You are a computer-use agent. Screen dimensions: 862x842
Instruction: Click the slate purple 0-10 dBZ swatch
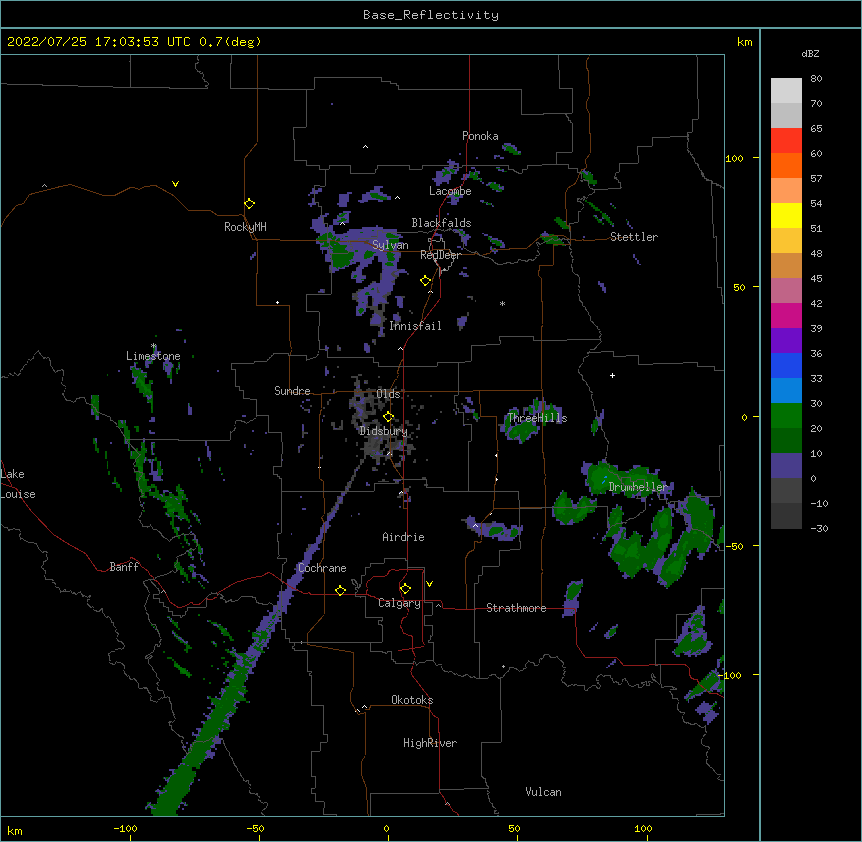(x=786, y=466)
